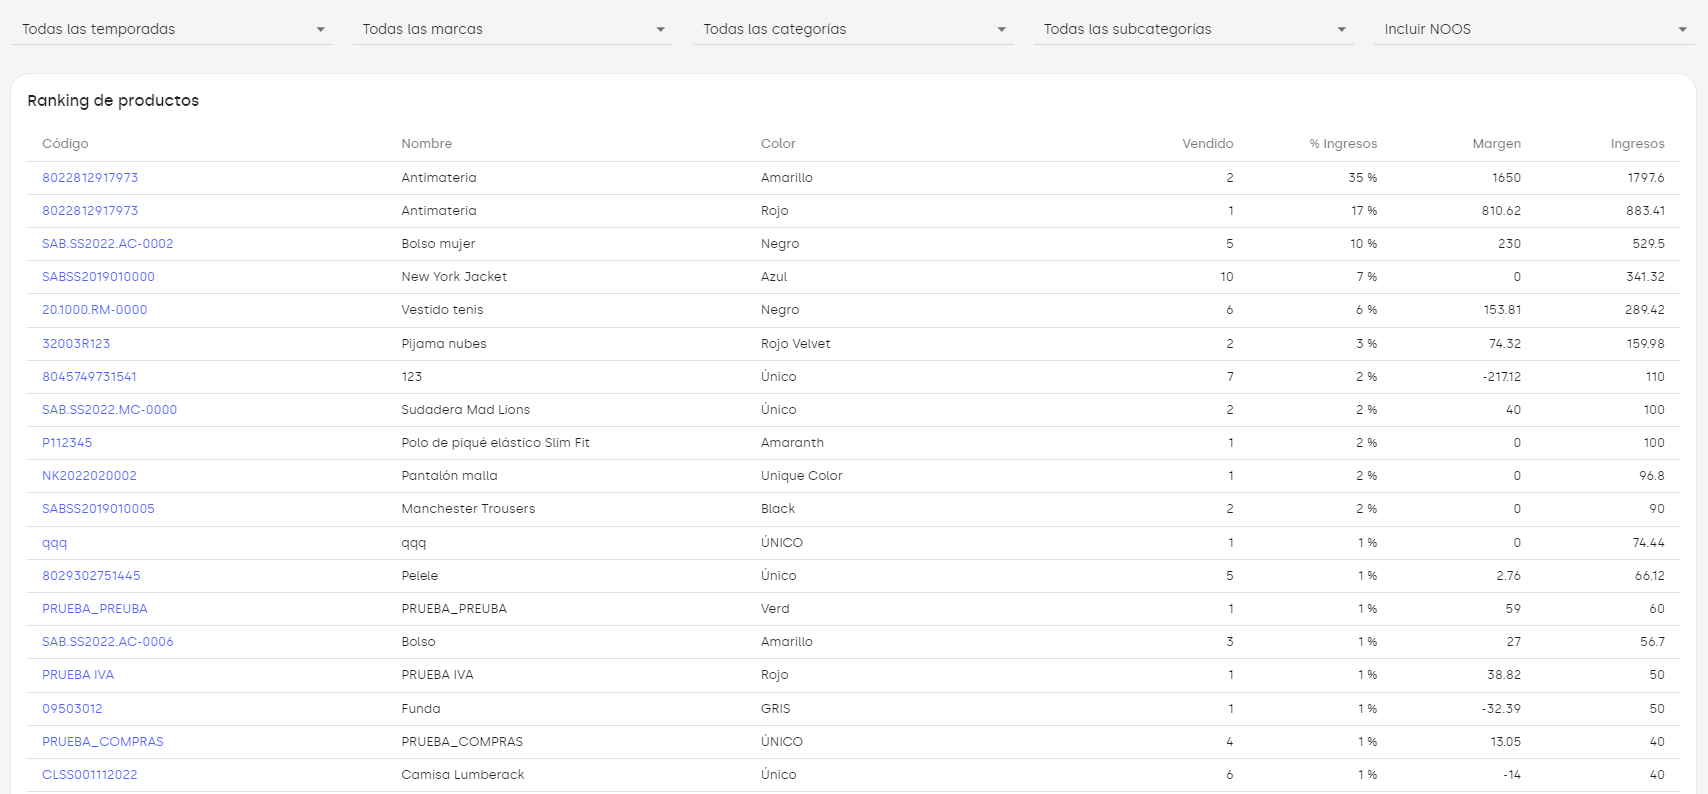
Task: Select the Camisa Lumberack name cell
Action: click(463, 774)
